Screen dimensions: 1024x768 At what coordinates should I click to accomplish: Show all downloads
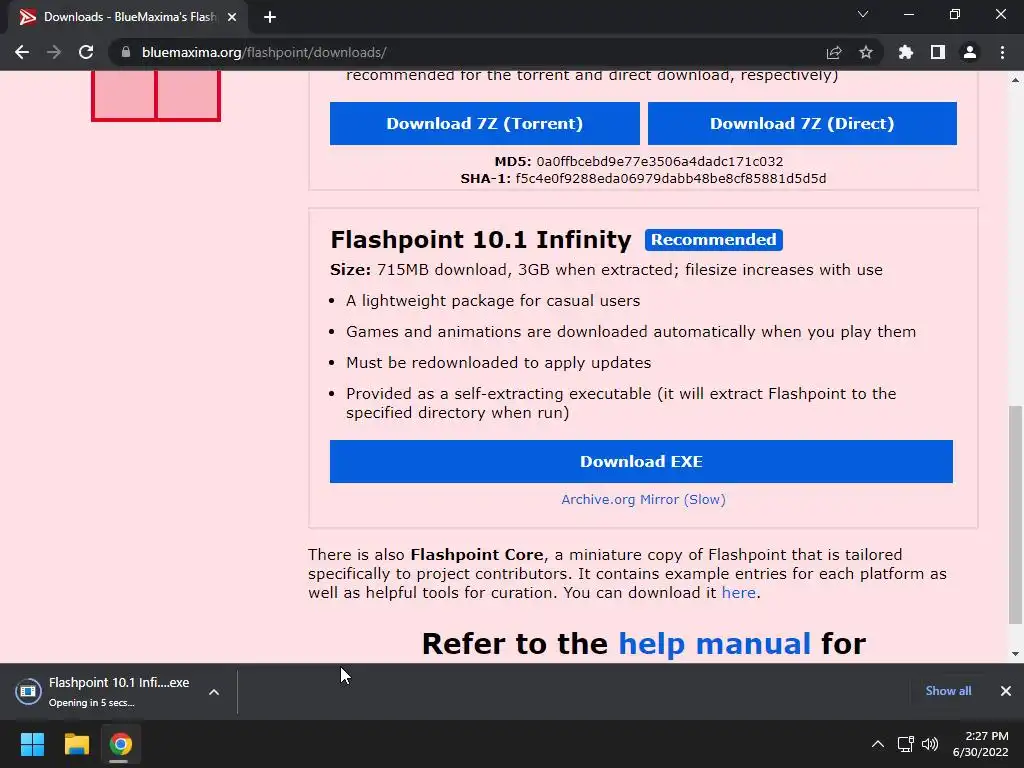click(948, 691)
